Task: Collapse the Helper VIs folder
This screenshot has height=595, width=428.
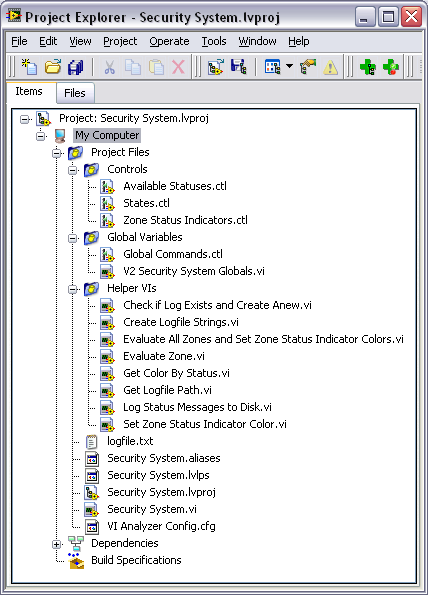Action: tap(72, 290)
